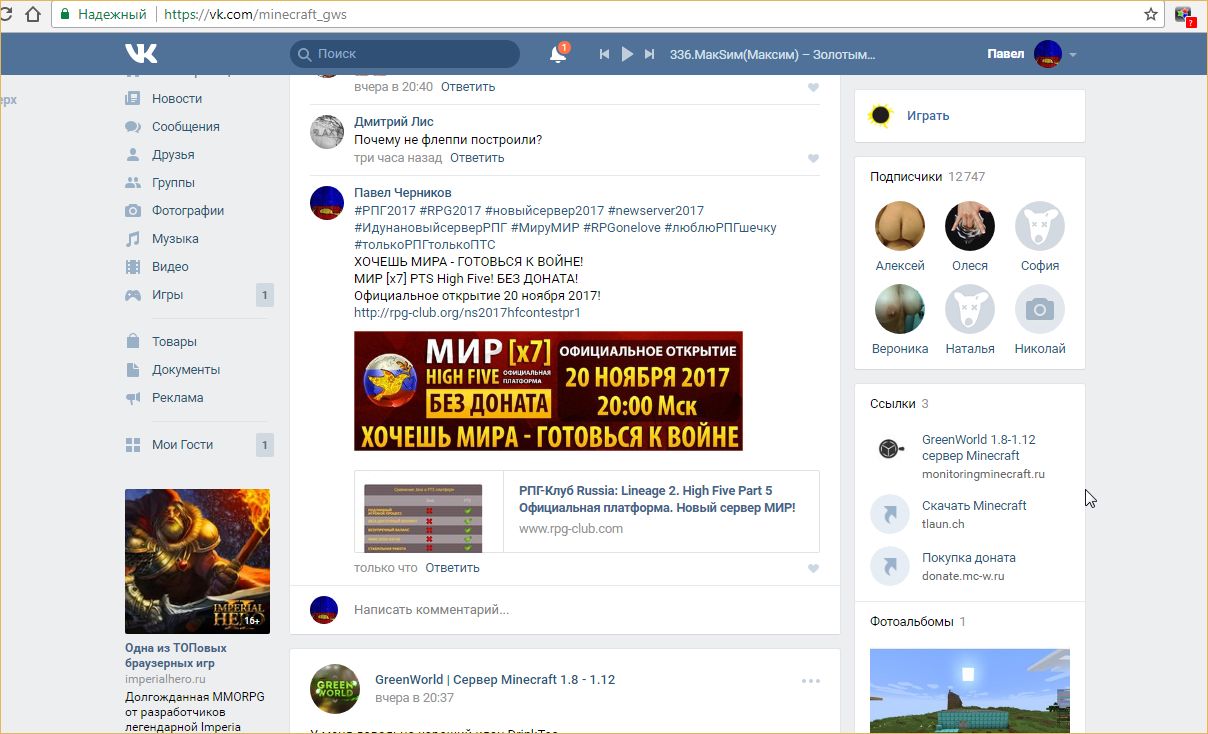This screenshot has width=1208, height=734.
Task: Click the VK logo in header
Action: click(141, 53)
